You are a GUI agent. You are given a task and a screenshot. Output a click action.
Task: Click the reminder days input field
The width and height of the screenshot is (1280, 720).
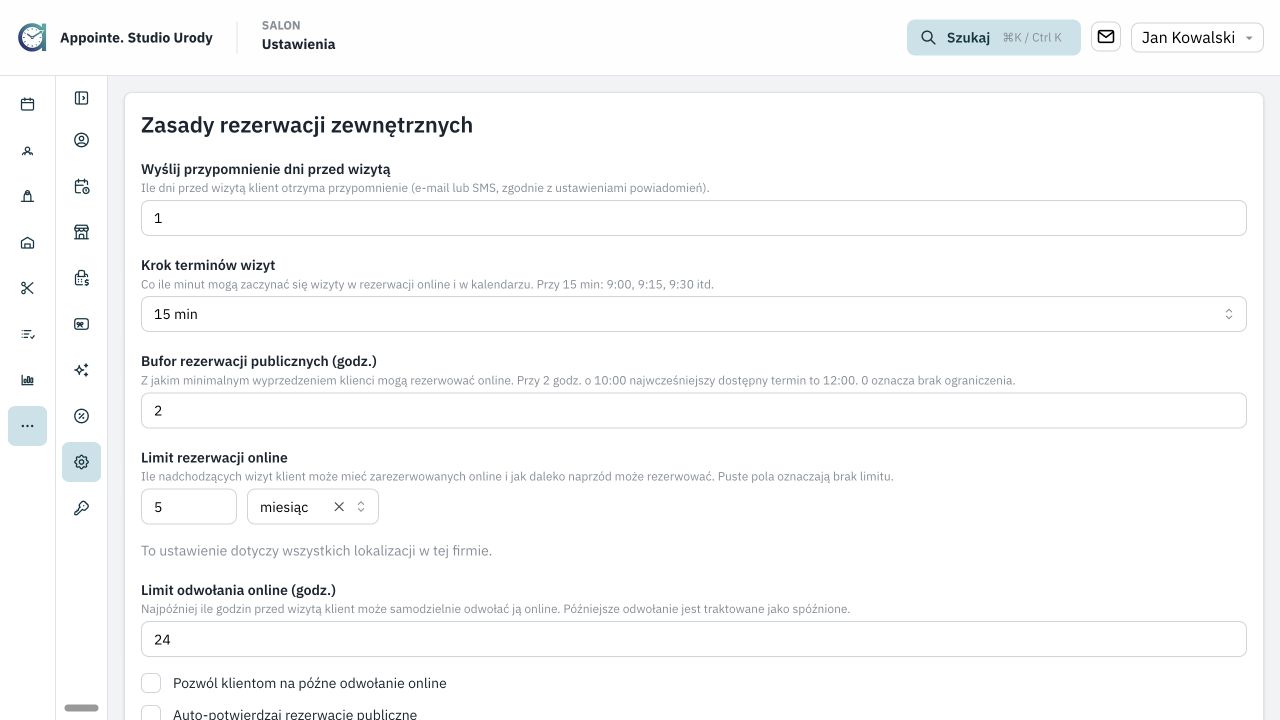(x=693, y=218)
